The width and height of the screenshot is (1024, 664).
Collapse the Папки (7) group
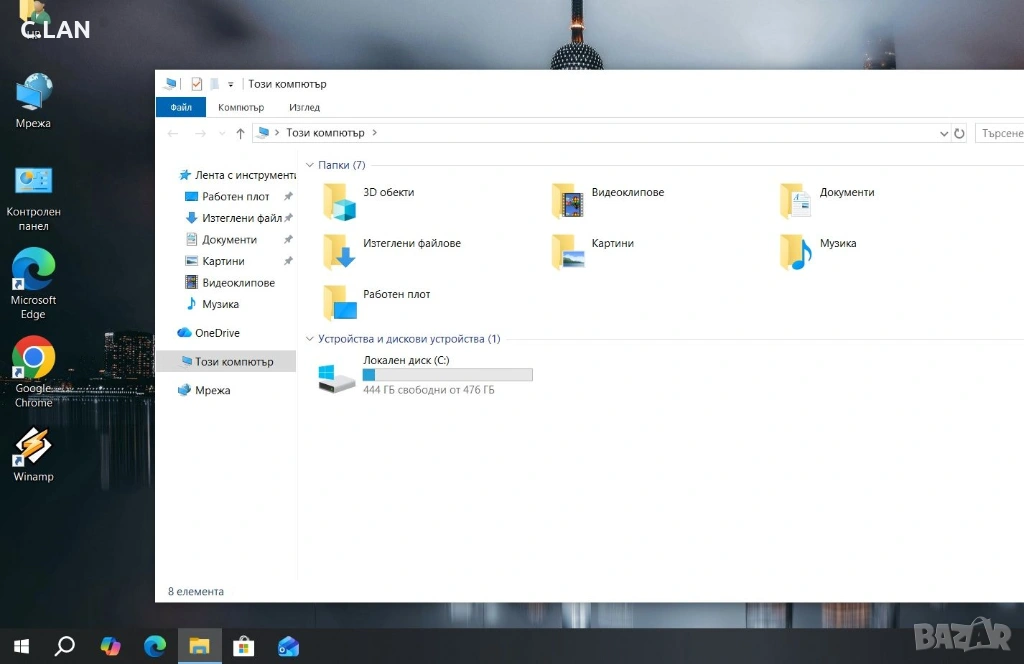[309, 165]
